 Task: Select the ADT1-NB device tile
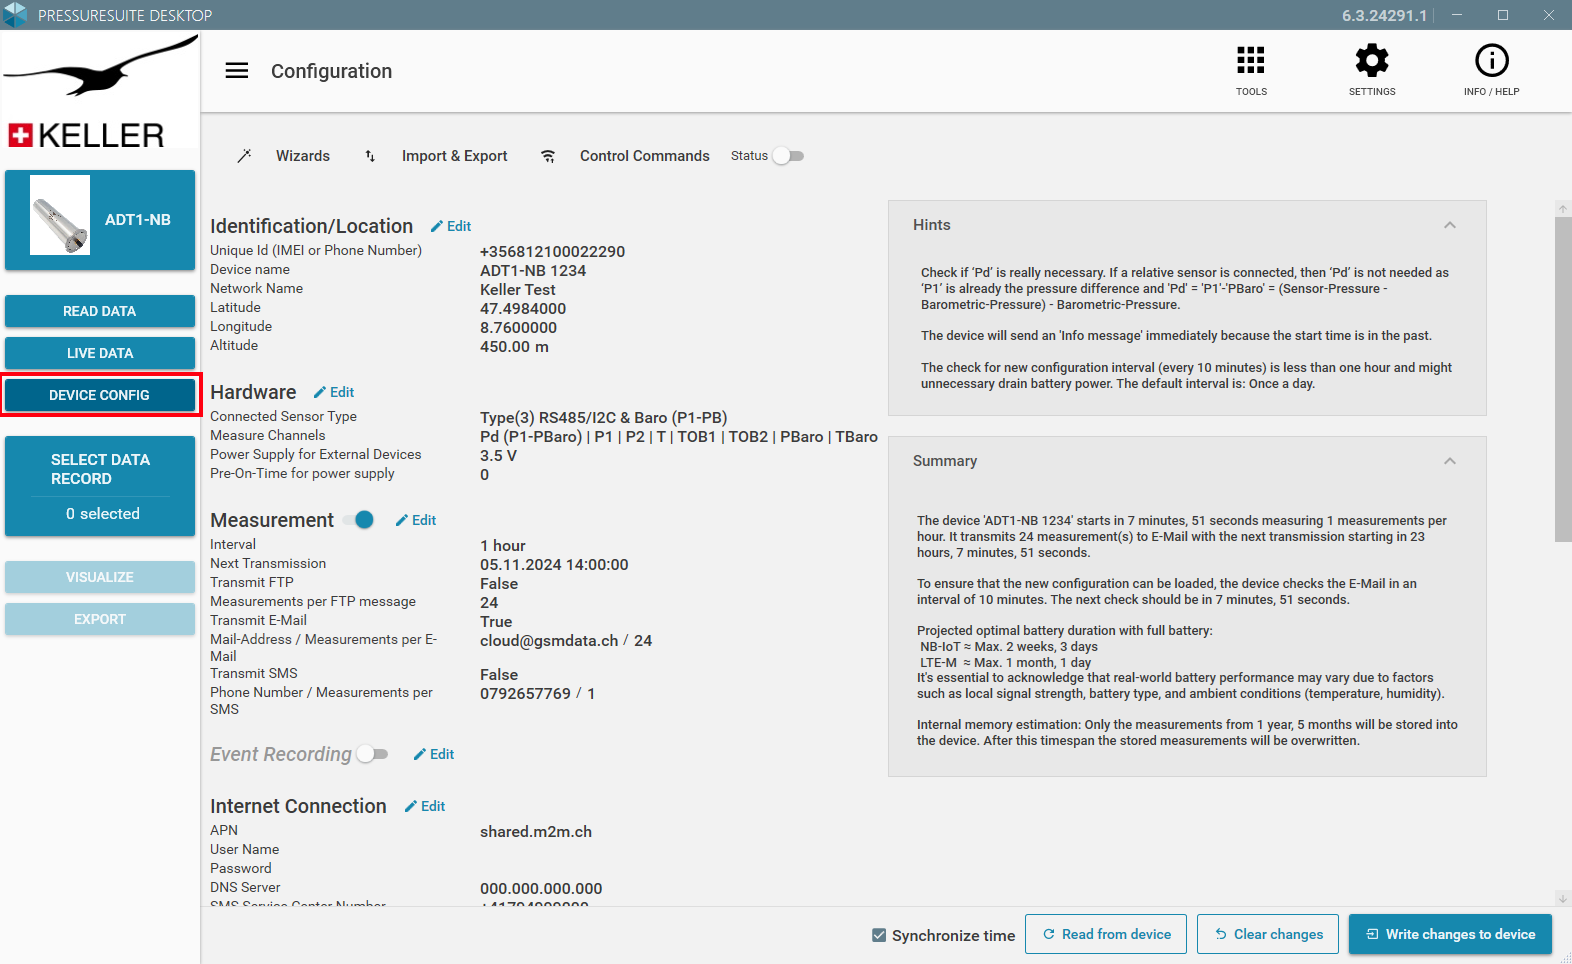point(100,219)
